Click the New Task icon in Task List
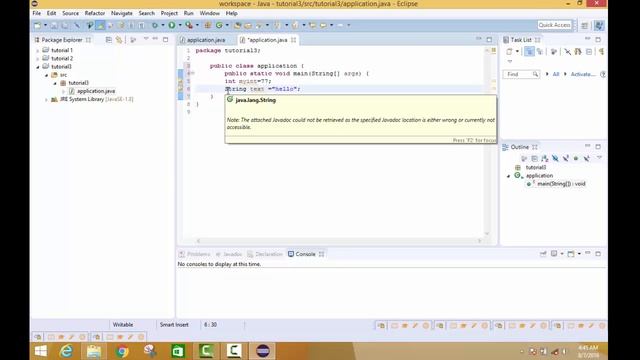 point(509,51)
